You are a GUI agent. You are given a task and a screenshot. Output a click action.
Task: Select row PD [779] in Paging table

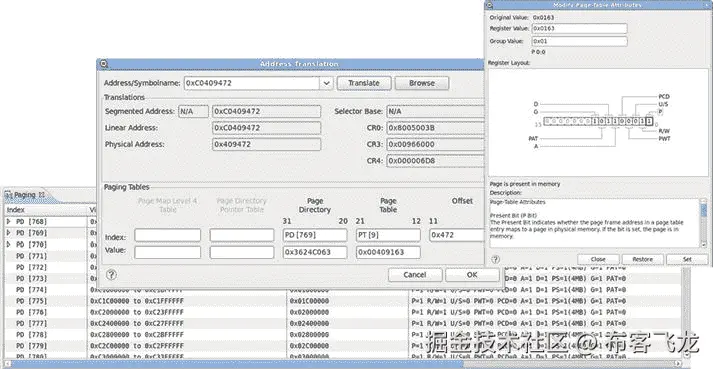click(45, 346)
